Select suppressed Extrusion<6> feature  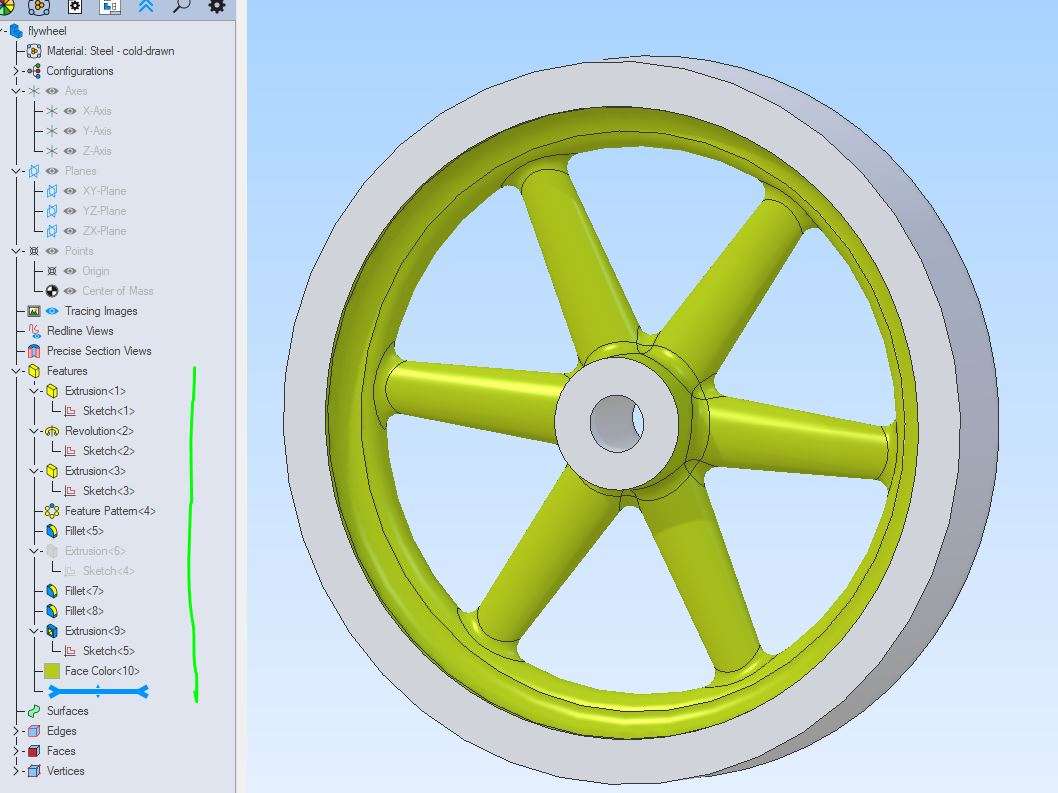[86, 551]
